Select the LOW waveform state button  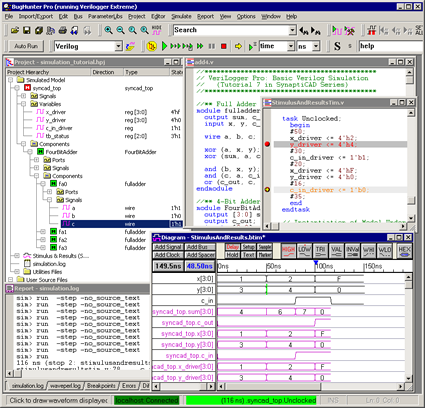point(304,251)
